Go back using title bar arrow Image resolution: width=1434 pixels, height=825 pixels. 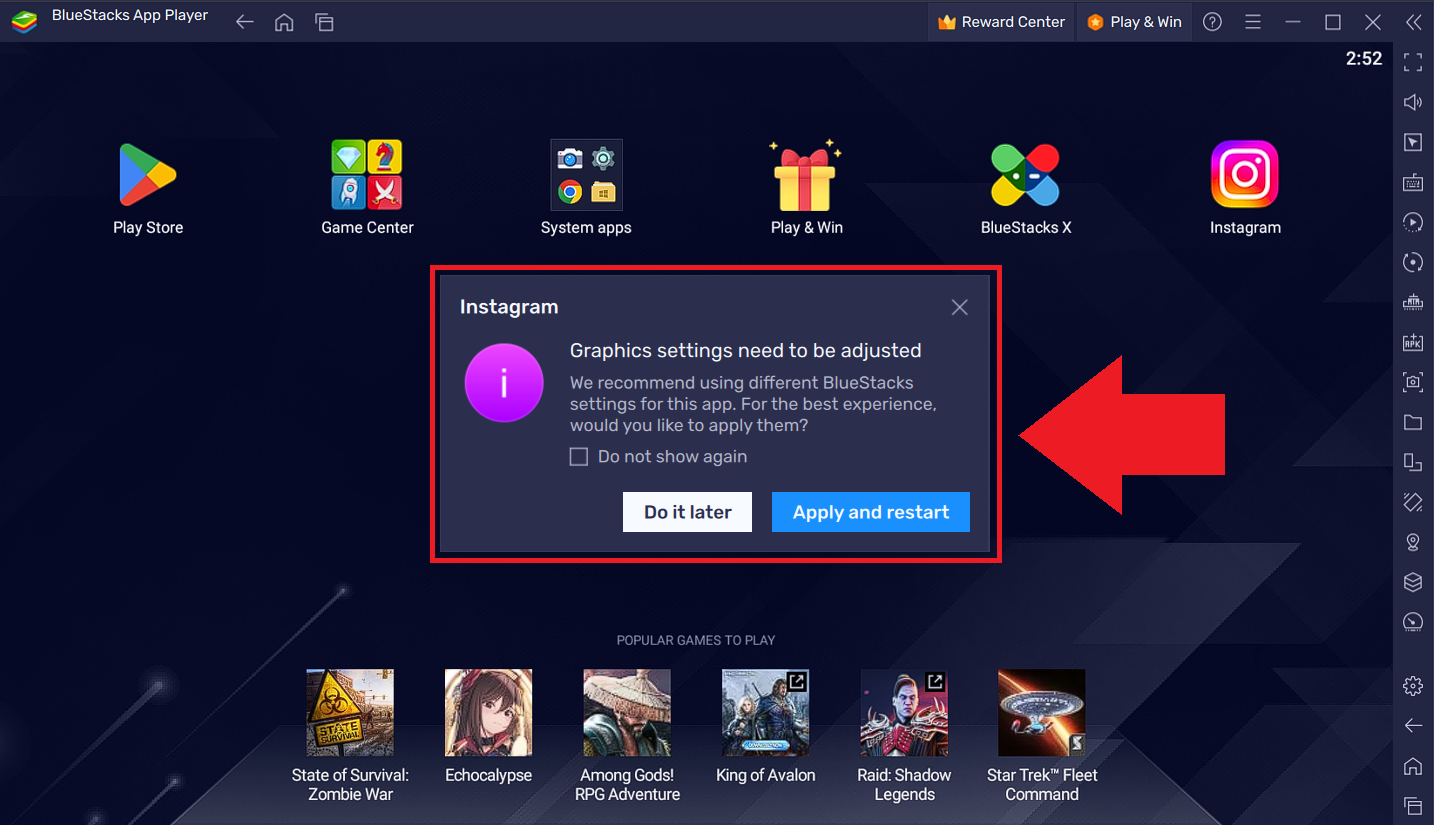pos(244,22)
